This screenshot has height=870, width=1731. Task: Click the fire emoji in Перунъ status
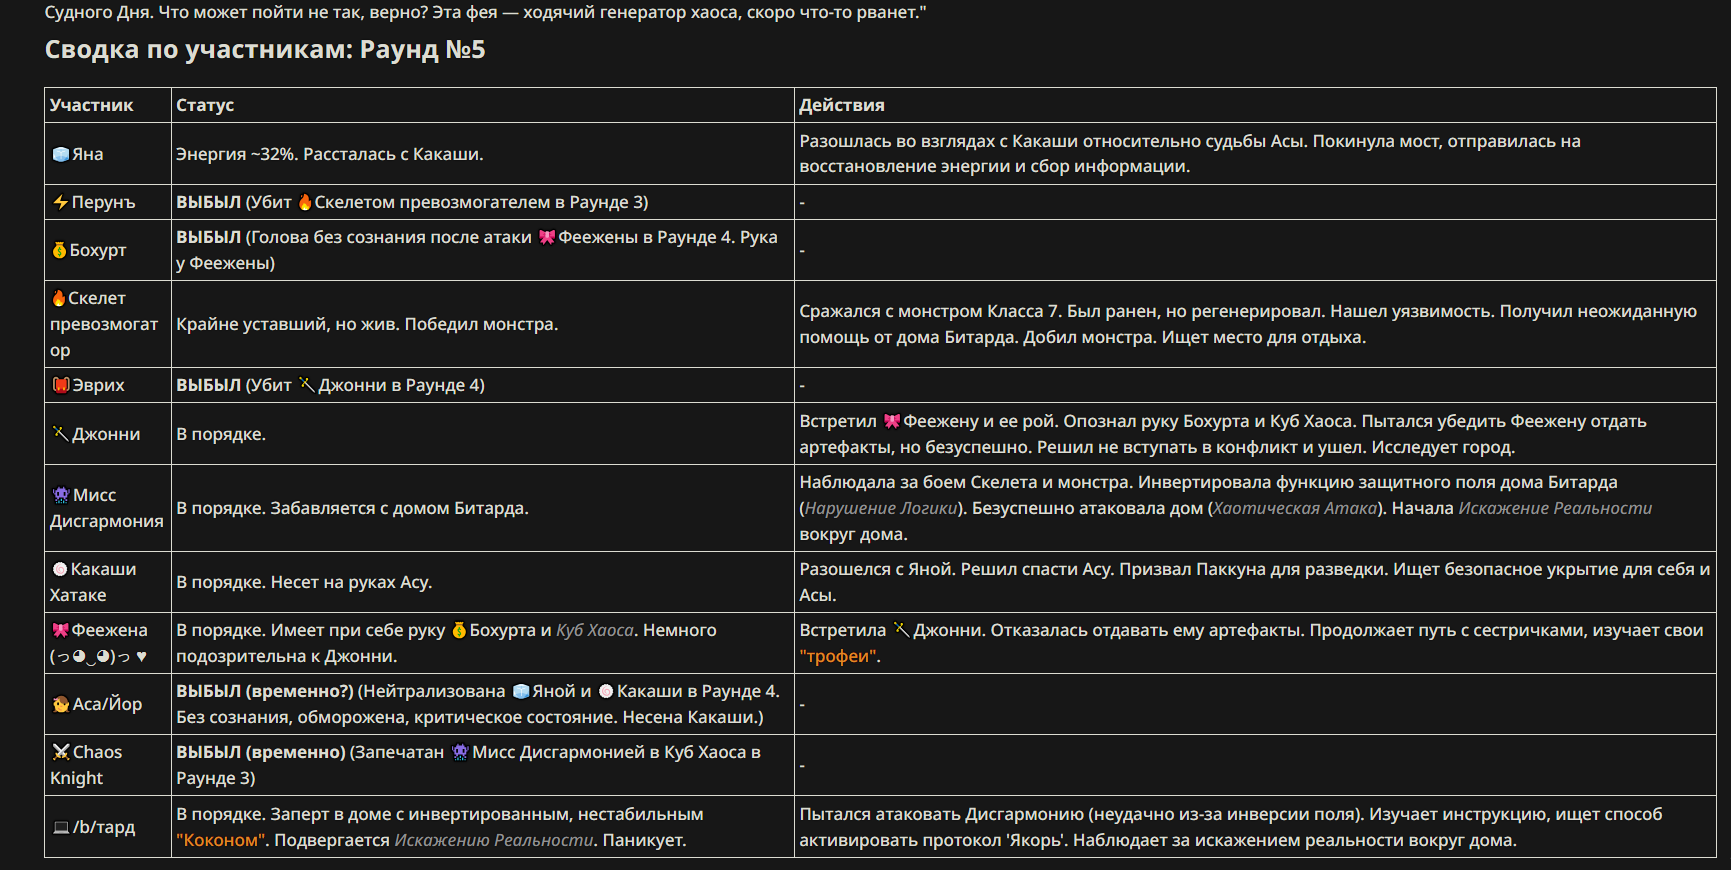coord(305,202)
